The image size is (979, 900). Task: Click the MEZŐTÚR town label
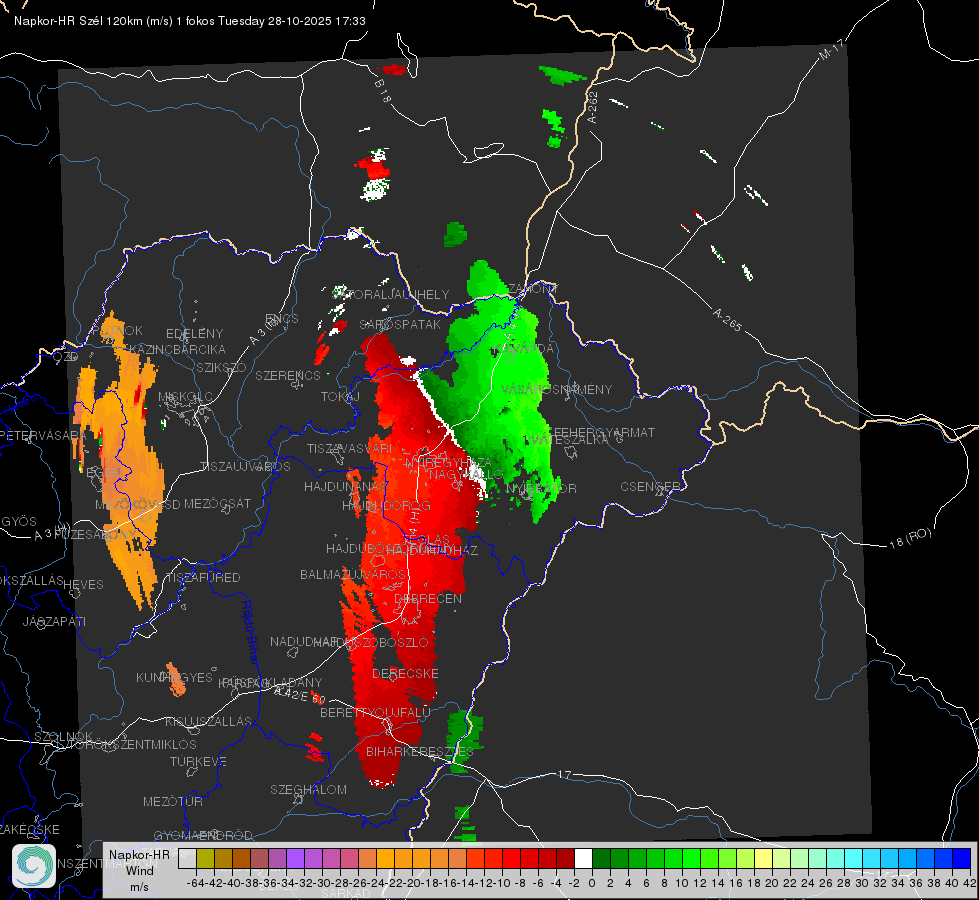coord(173,801)
